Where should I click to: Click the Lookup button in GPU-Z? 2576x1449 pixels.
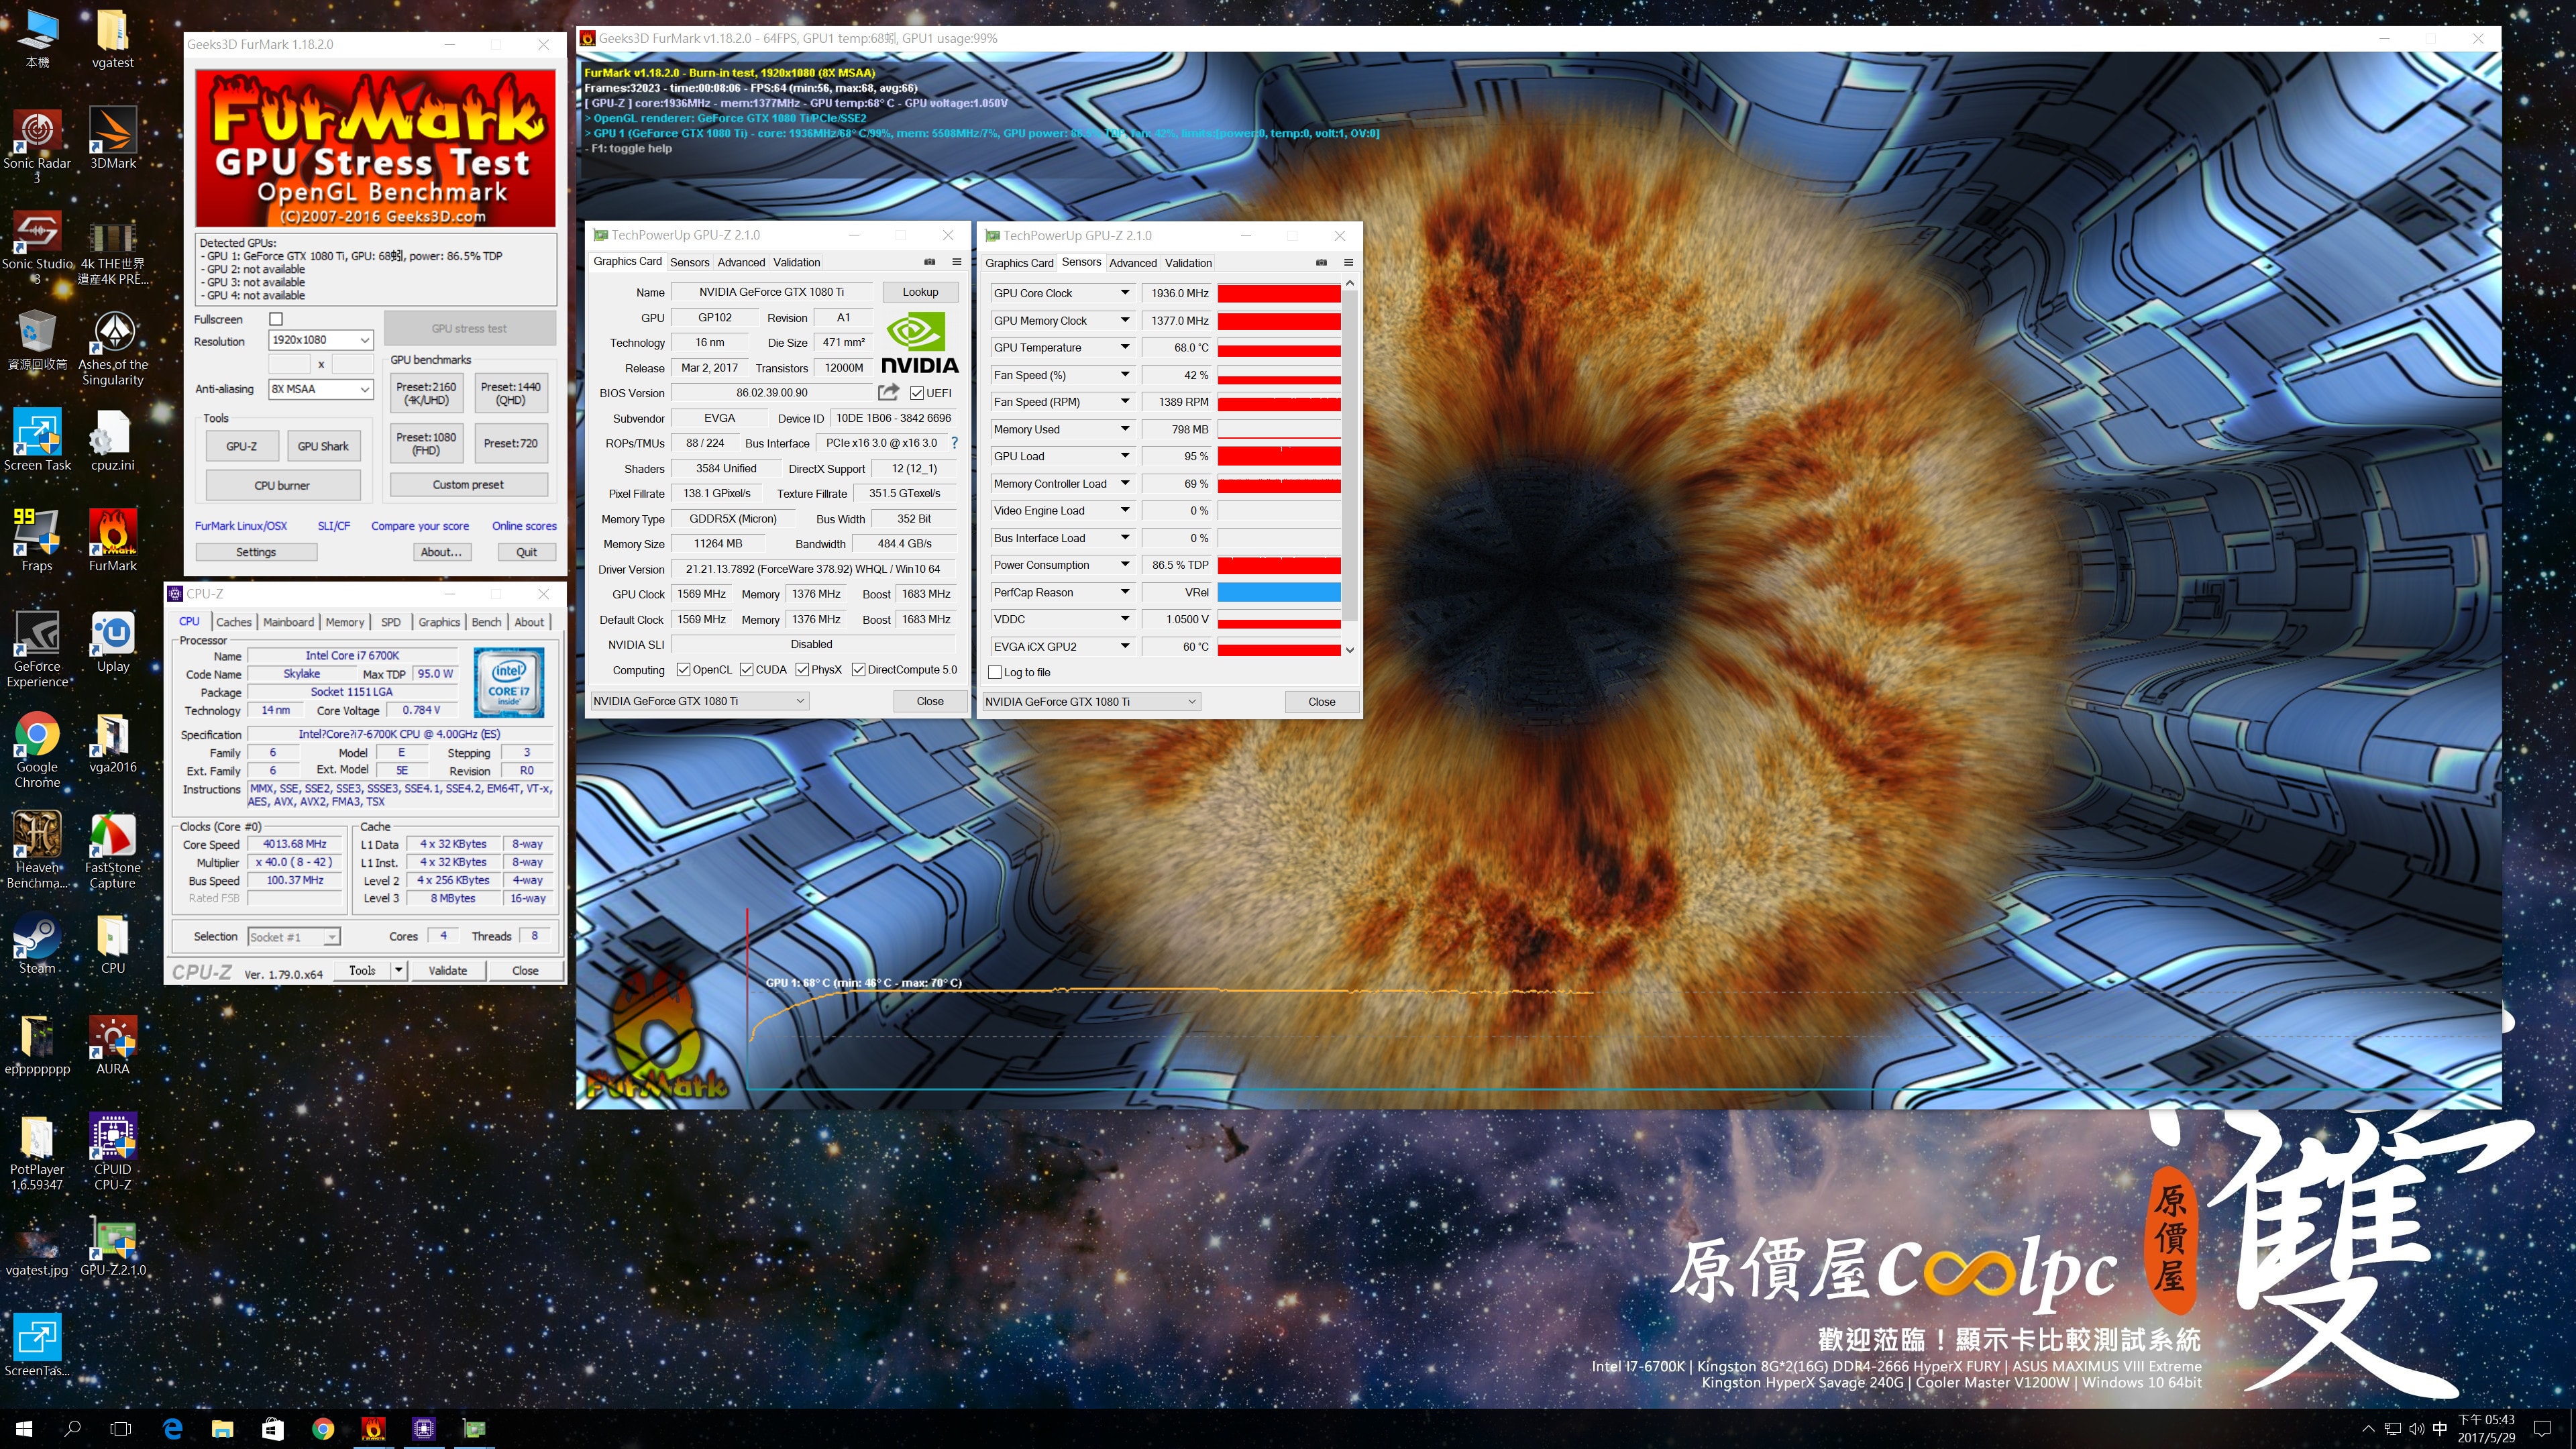pos(920,292)
